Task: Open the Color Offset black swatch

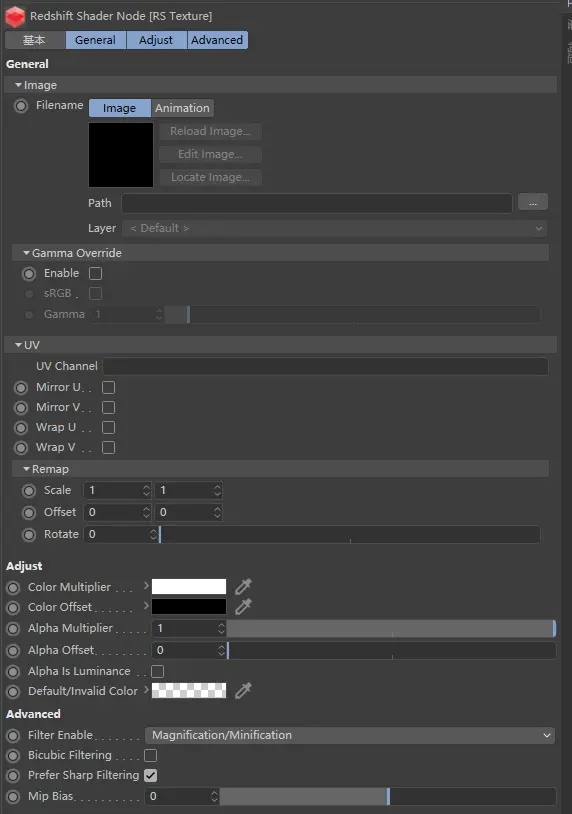Action: 189,606
